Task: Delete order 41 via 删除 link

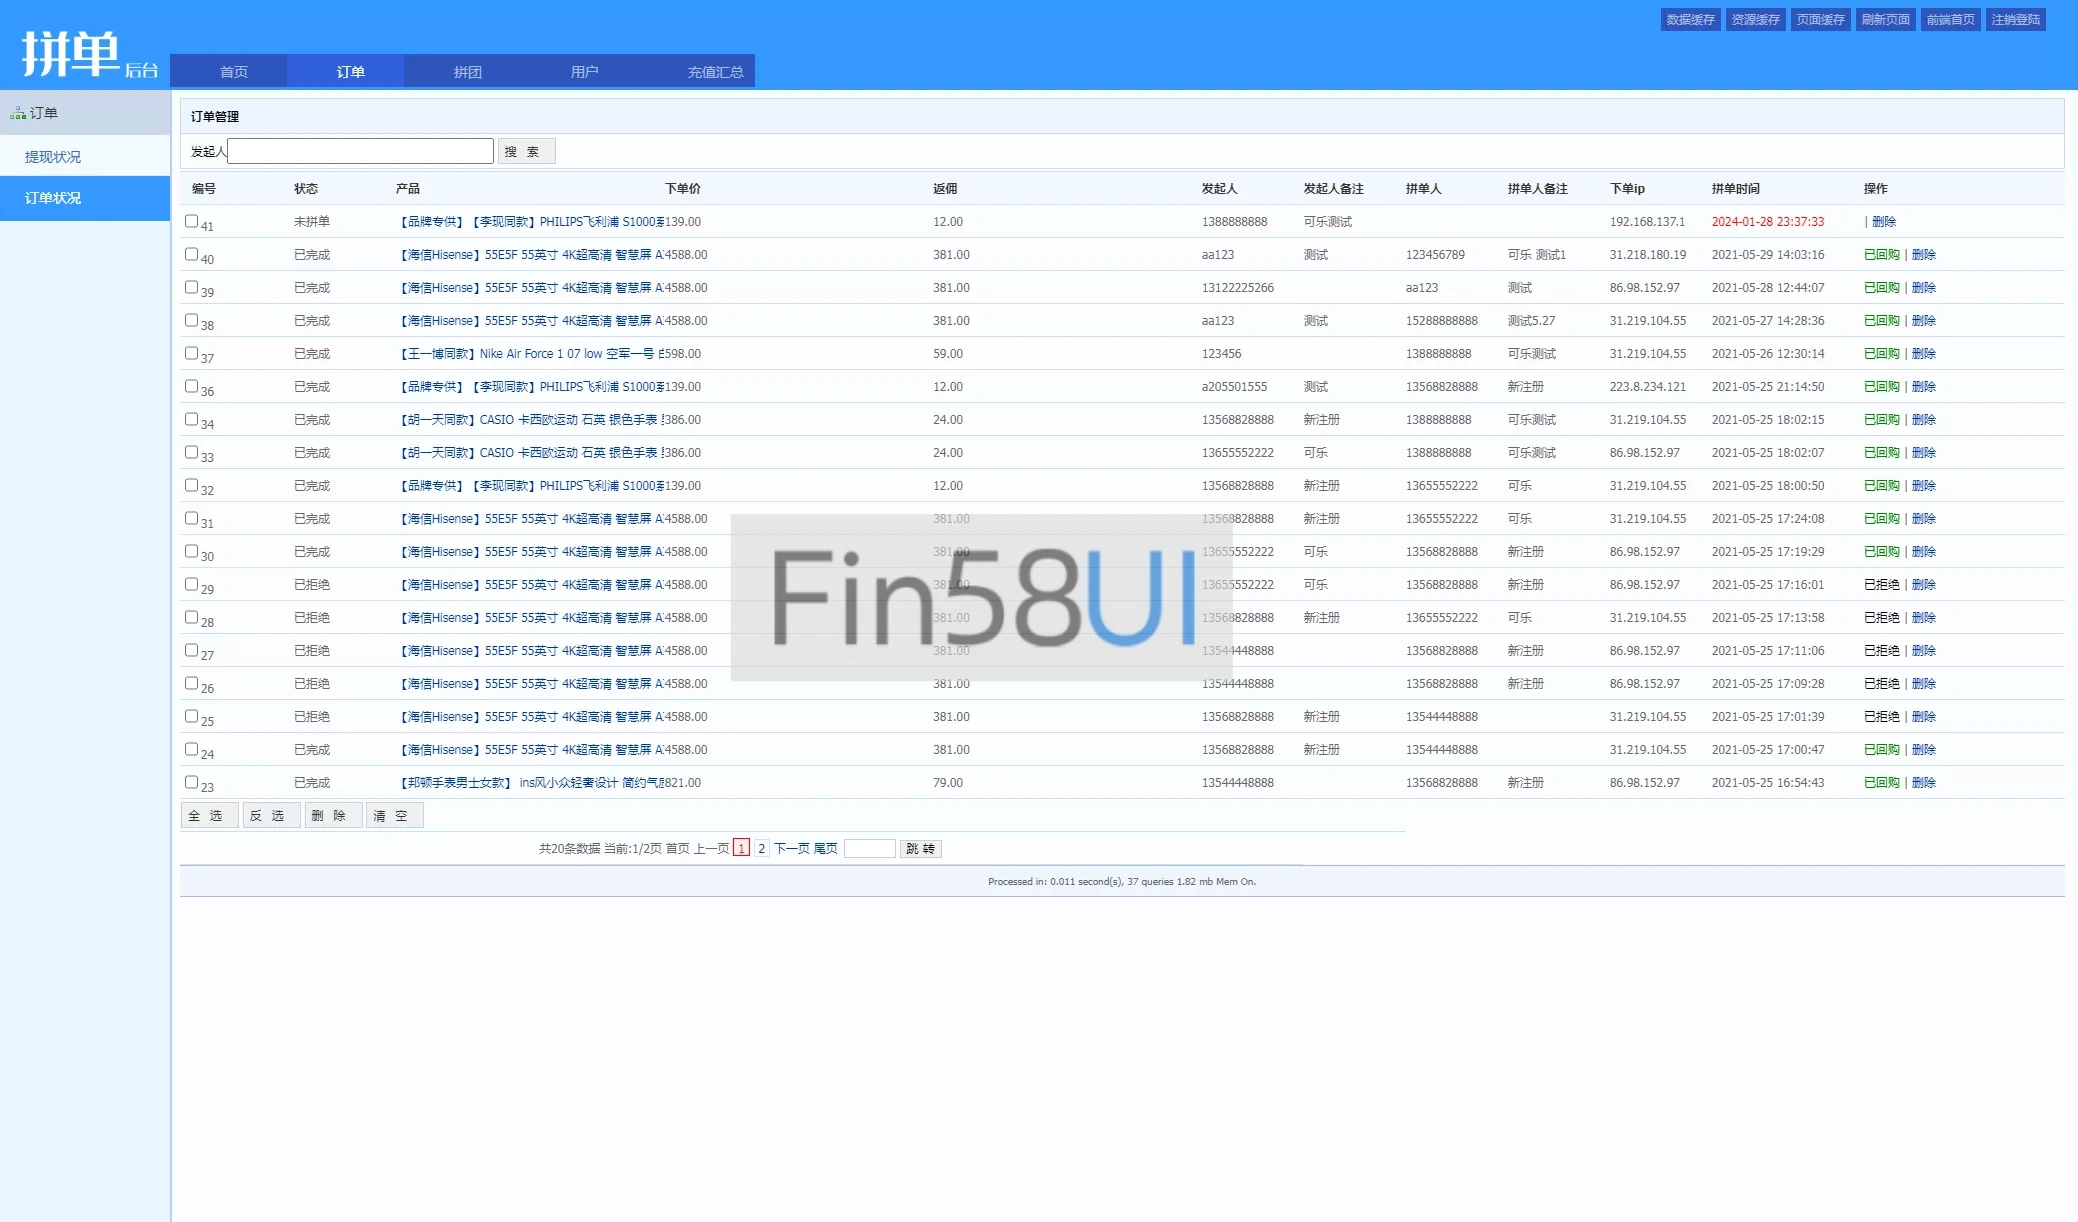Action: point(1884,222)
